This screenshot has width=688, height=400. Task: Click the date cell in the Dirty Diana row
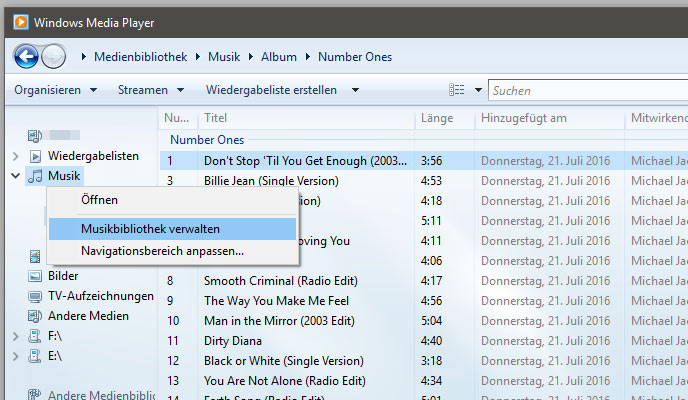[545, 341]
